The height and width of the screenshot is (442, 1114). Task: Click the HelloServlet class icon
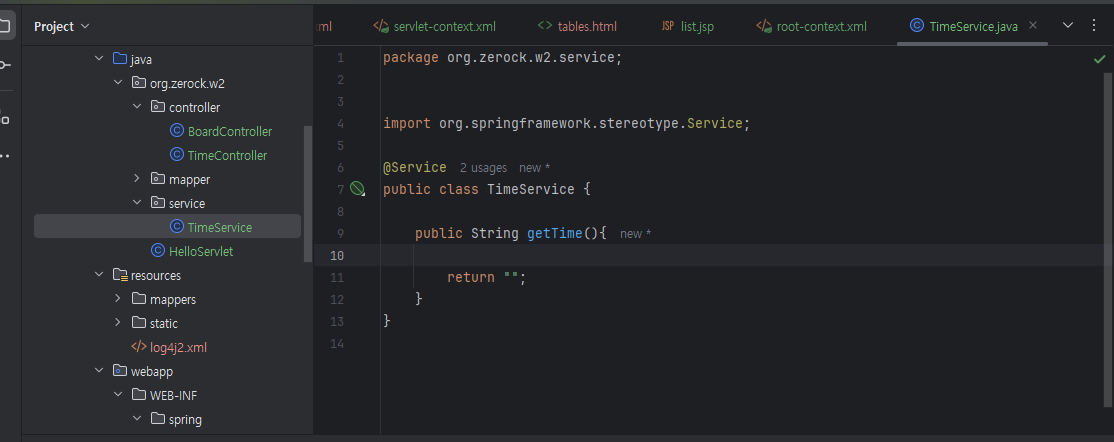[158, 251]
